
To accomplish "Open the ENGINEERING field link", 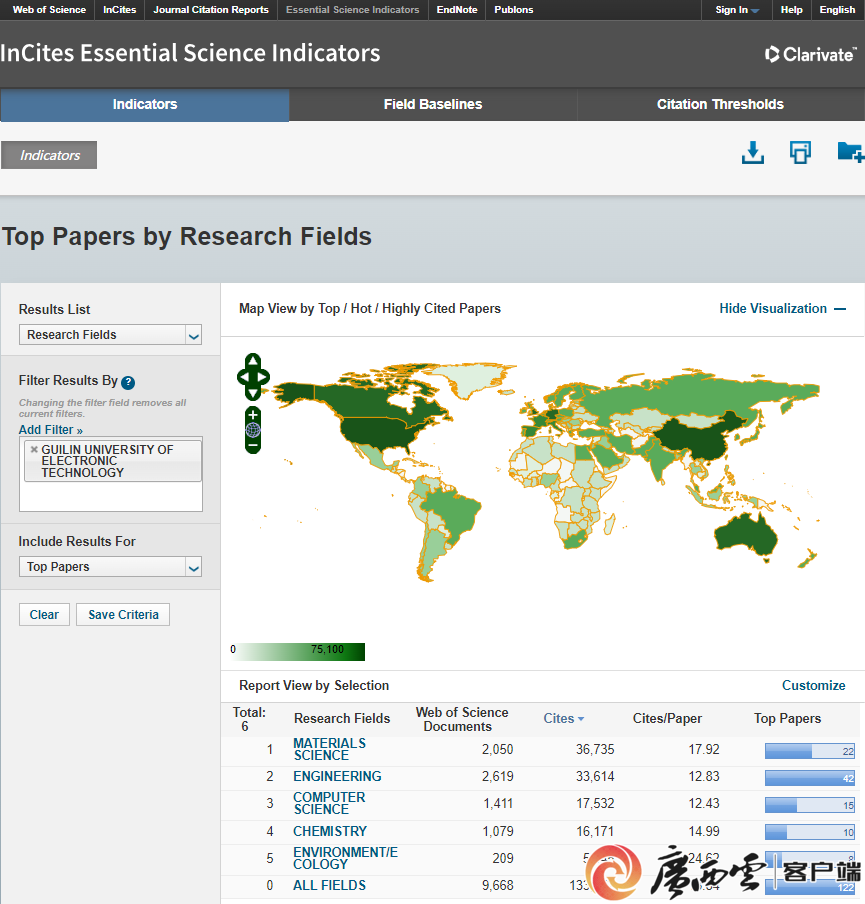I will point(337,777).
